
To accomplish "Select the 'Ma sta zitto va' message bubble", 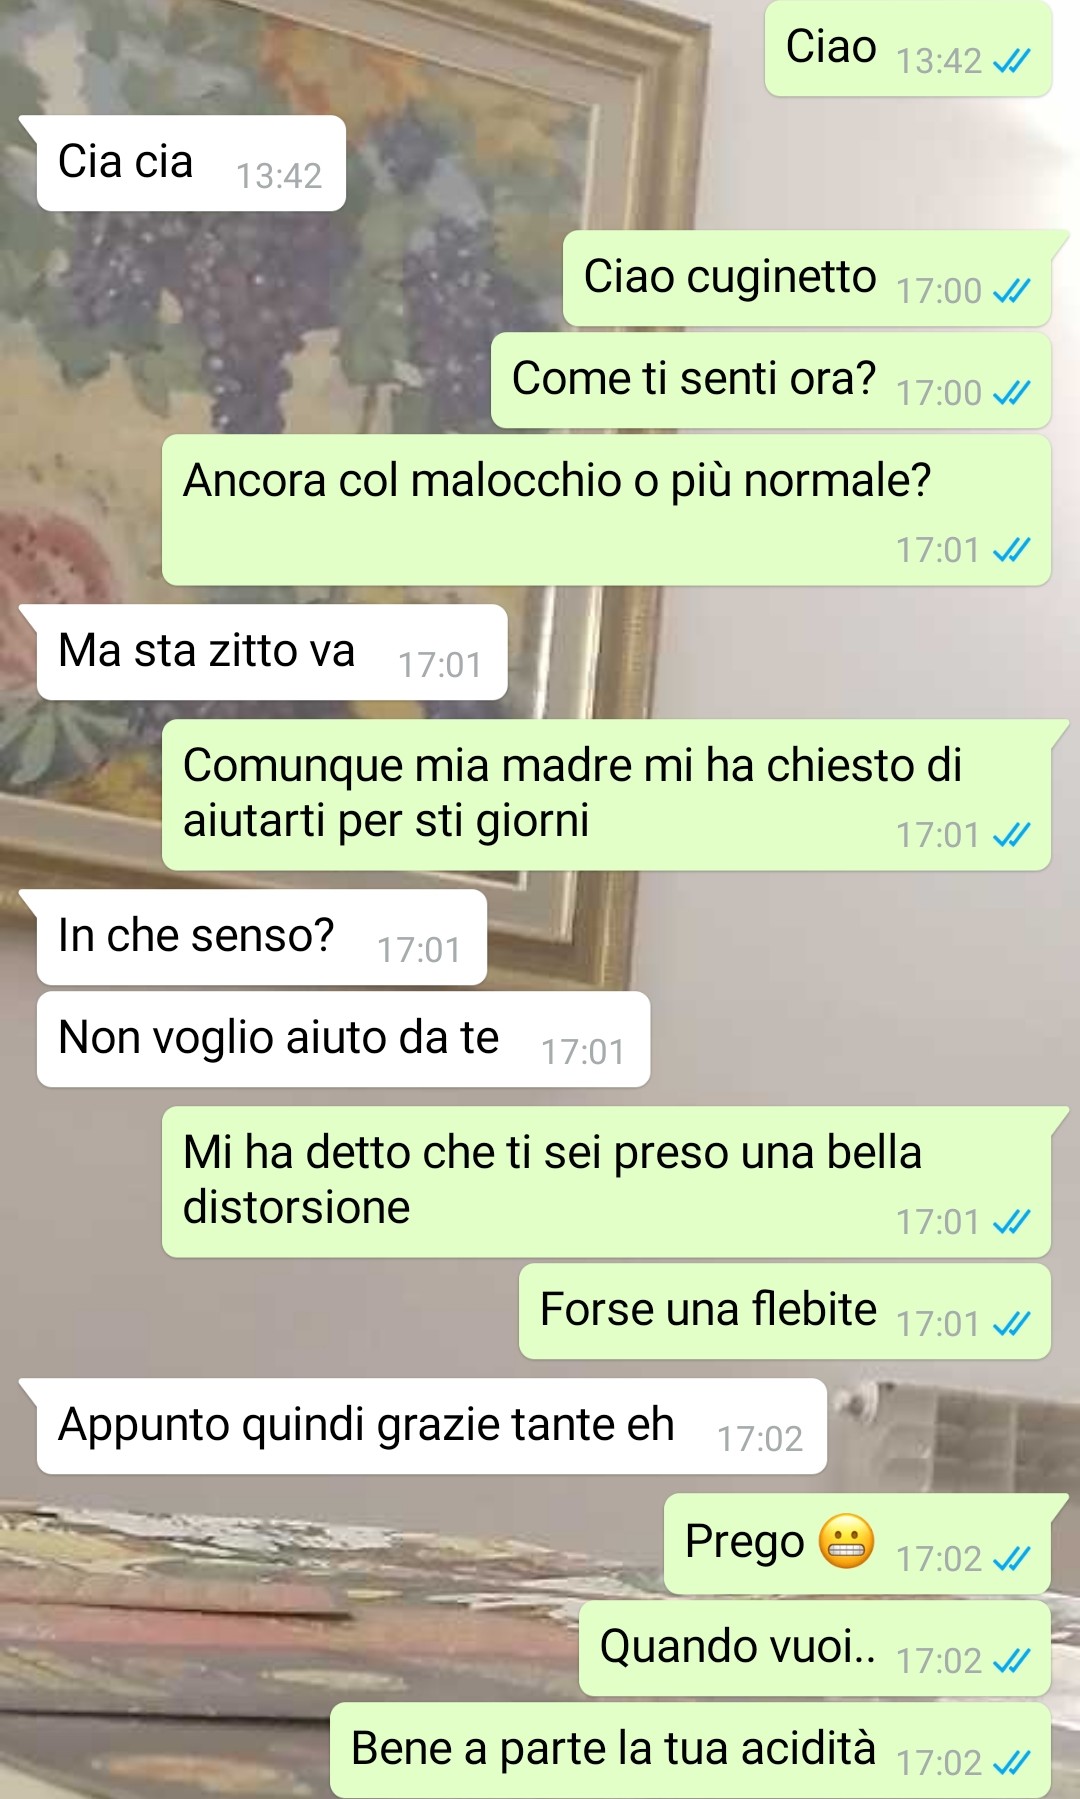I will pyautogui.click(x=272, y=652).
